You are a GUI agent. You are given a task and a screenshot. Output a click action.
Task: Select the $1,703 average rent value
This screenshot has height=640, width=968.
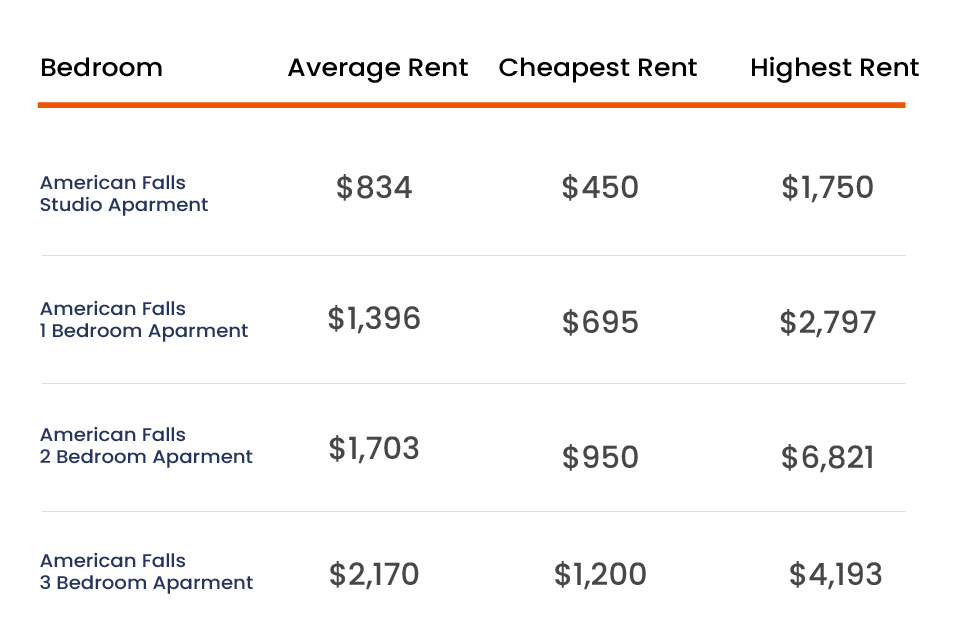tap(374, 449)
